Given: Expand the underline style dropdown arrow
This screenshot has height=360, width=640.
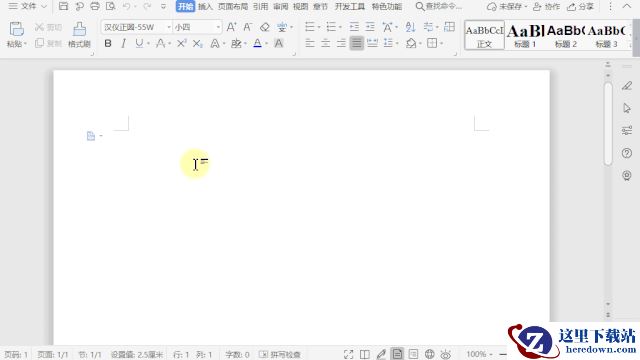Looking at the screenshot, I should click(x=148, y=44).
